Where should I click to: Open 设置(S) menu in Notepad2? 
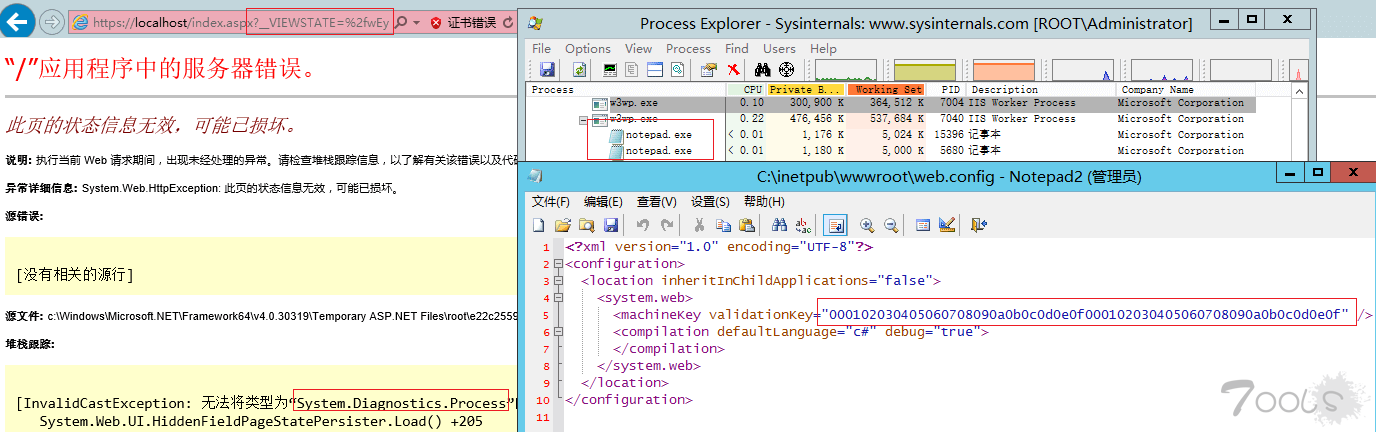(710, 202)
